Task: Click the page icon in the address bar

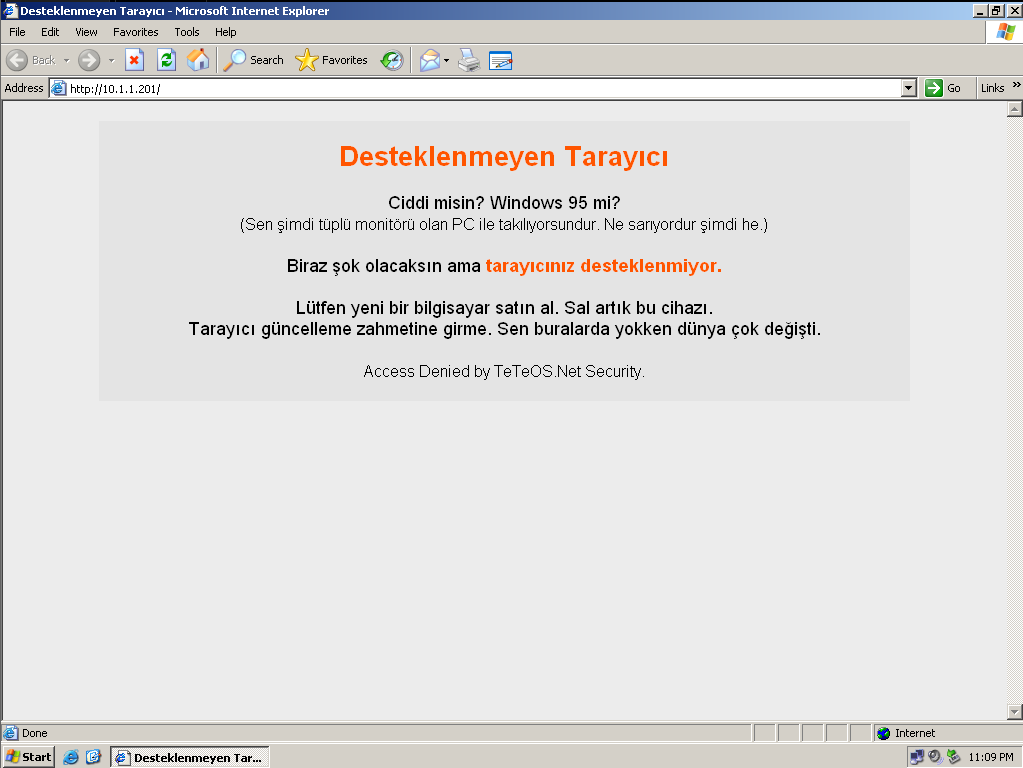Action: coord(59,88)
